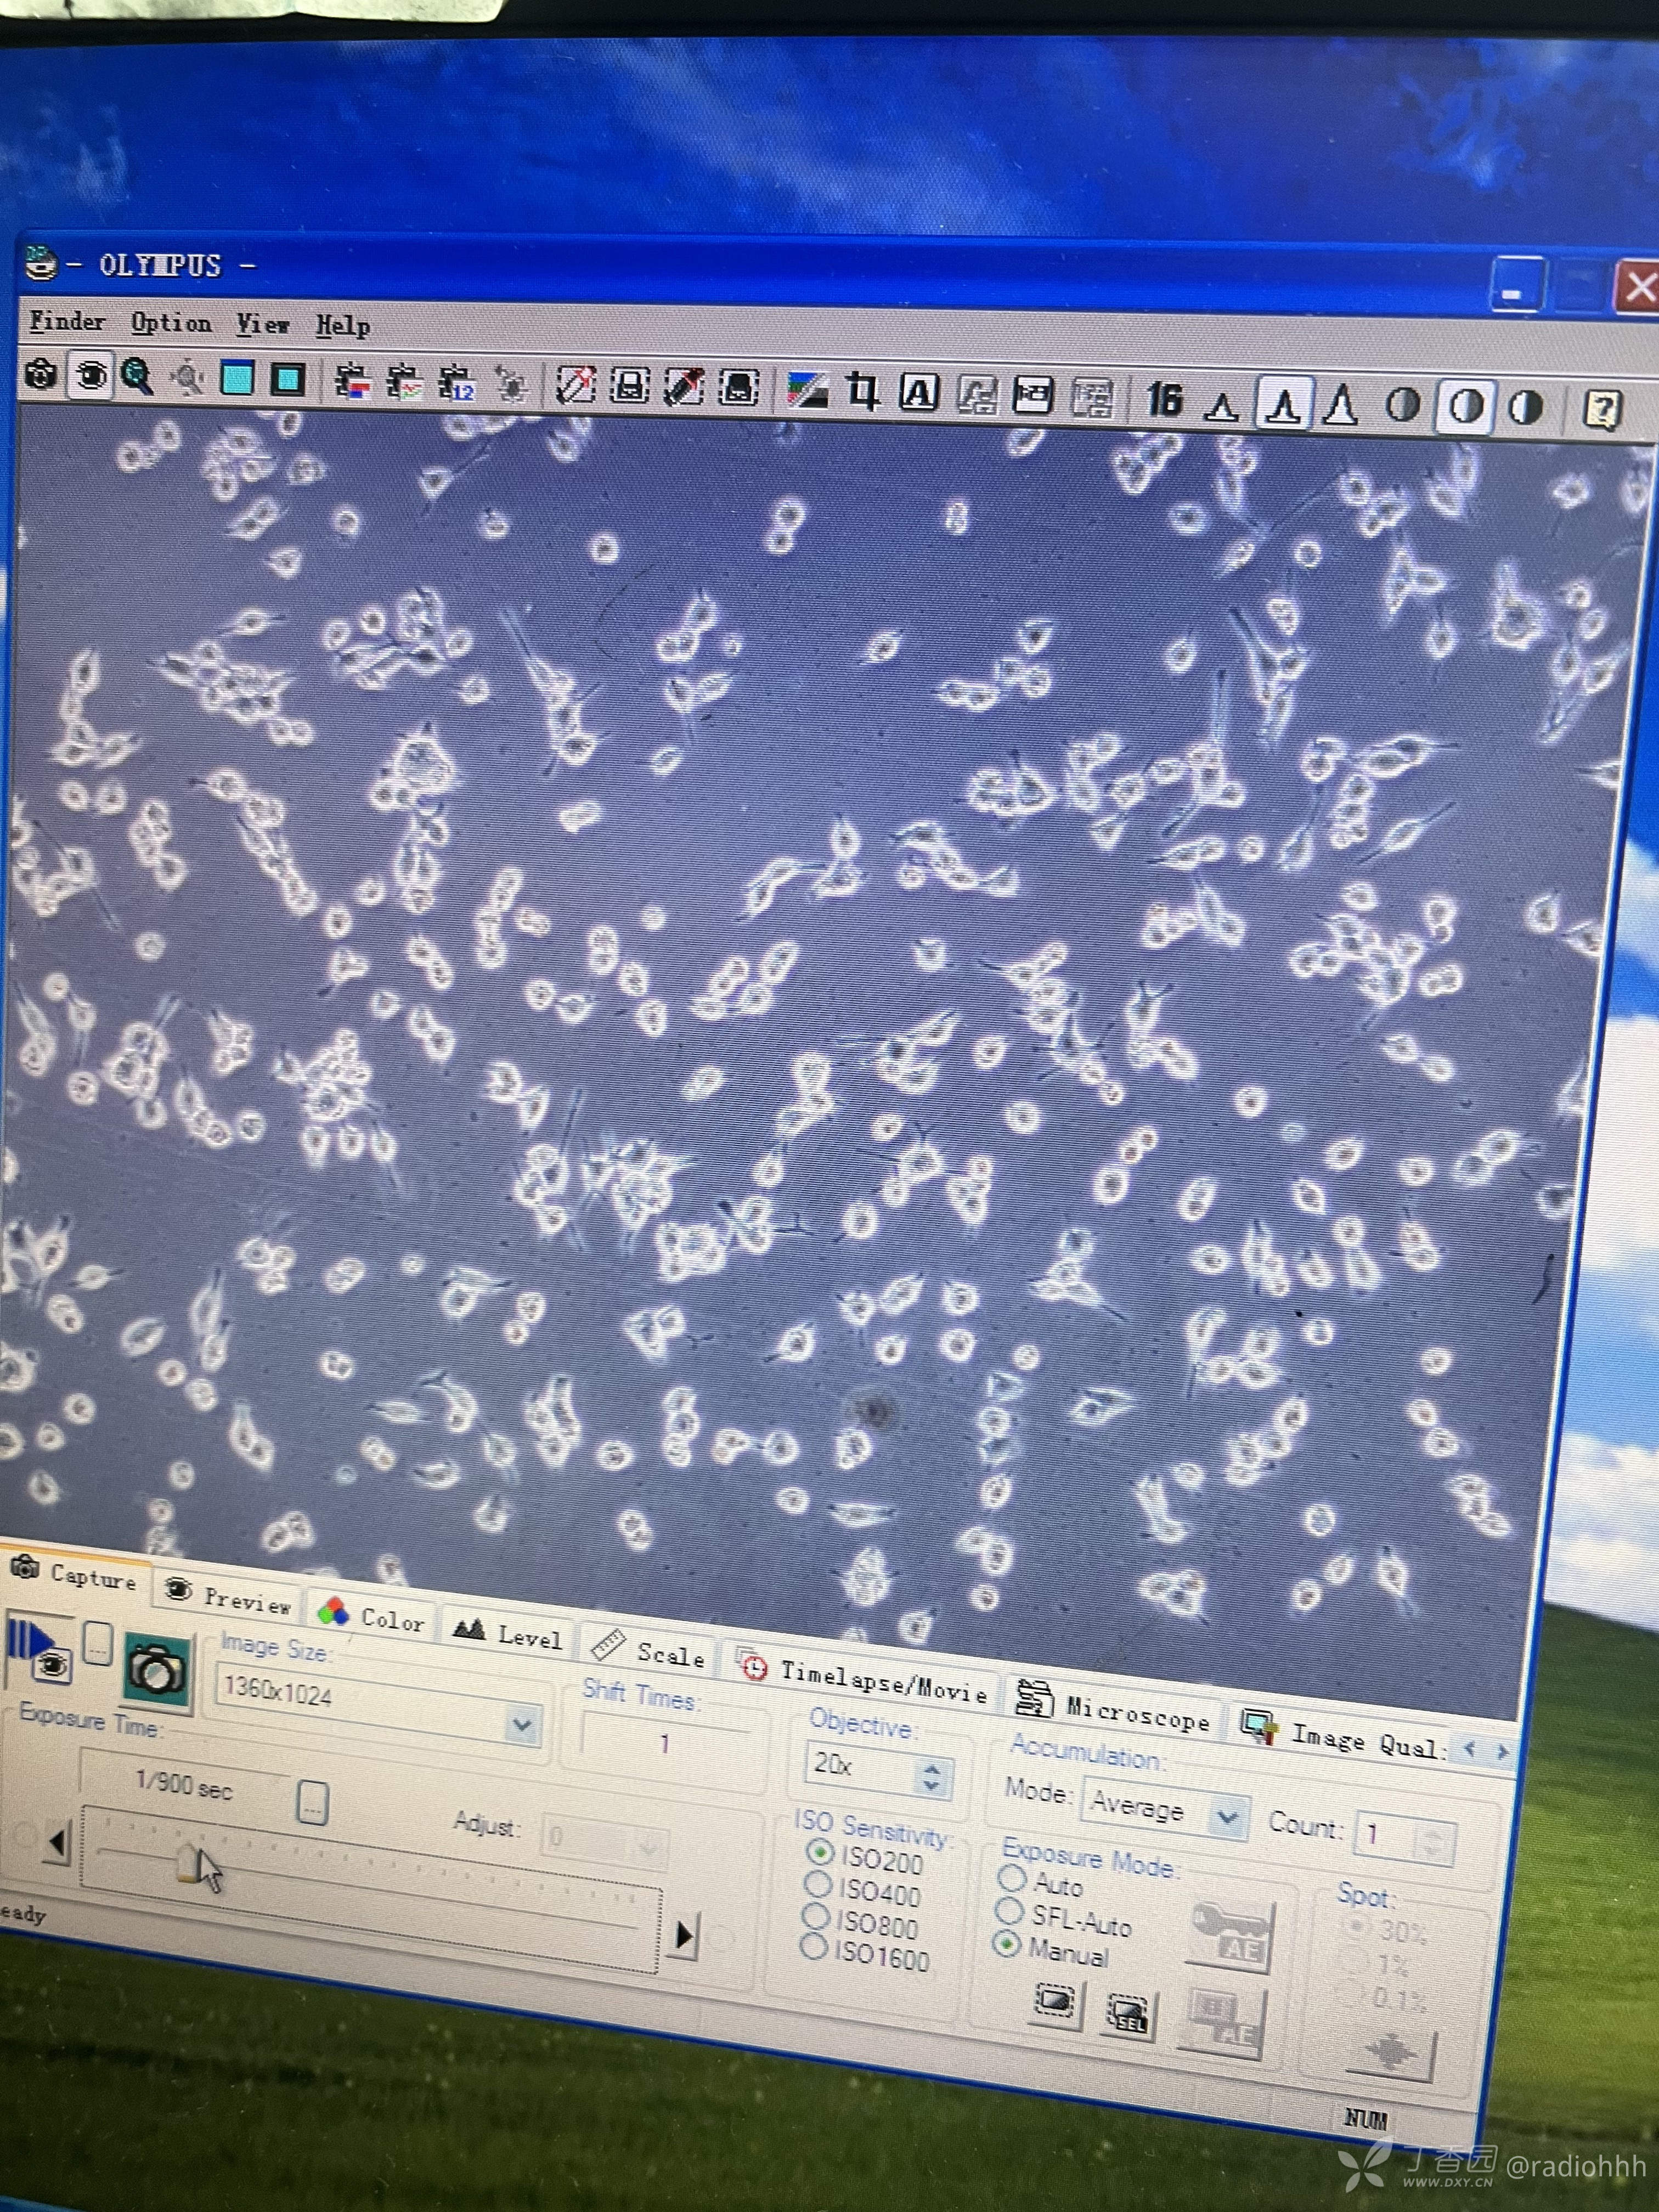The image size is (1659, 2212).
Task: Select ISO200 sensitivity
Action: coord(865,1857)
